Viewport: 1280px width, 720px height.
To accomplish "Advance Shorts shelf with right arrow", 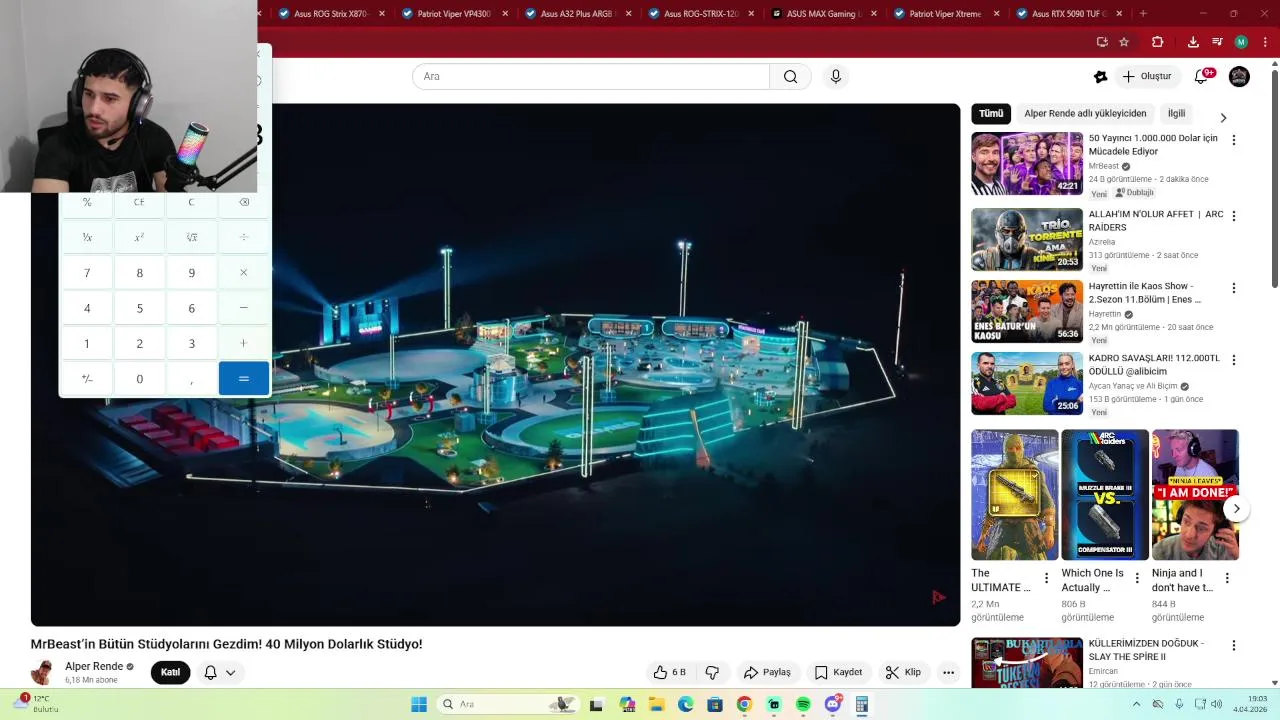I will pyautogui.click(x=1236, y=508).
